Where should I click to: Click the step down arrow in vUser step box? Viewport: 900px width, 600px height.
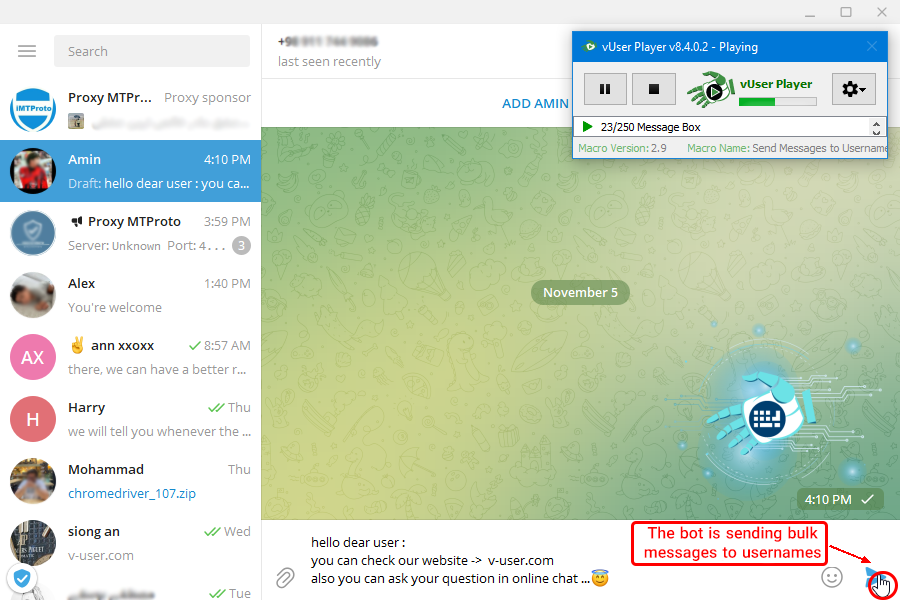[x=876, y=132]
